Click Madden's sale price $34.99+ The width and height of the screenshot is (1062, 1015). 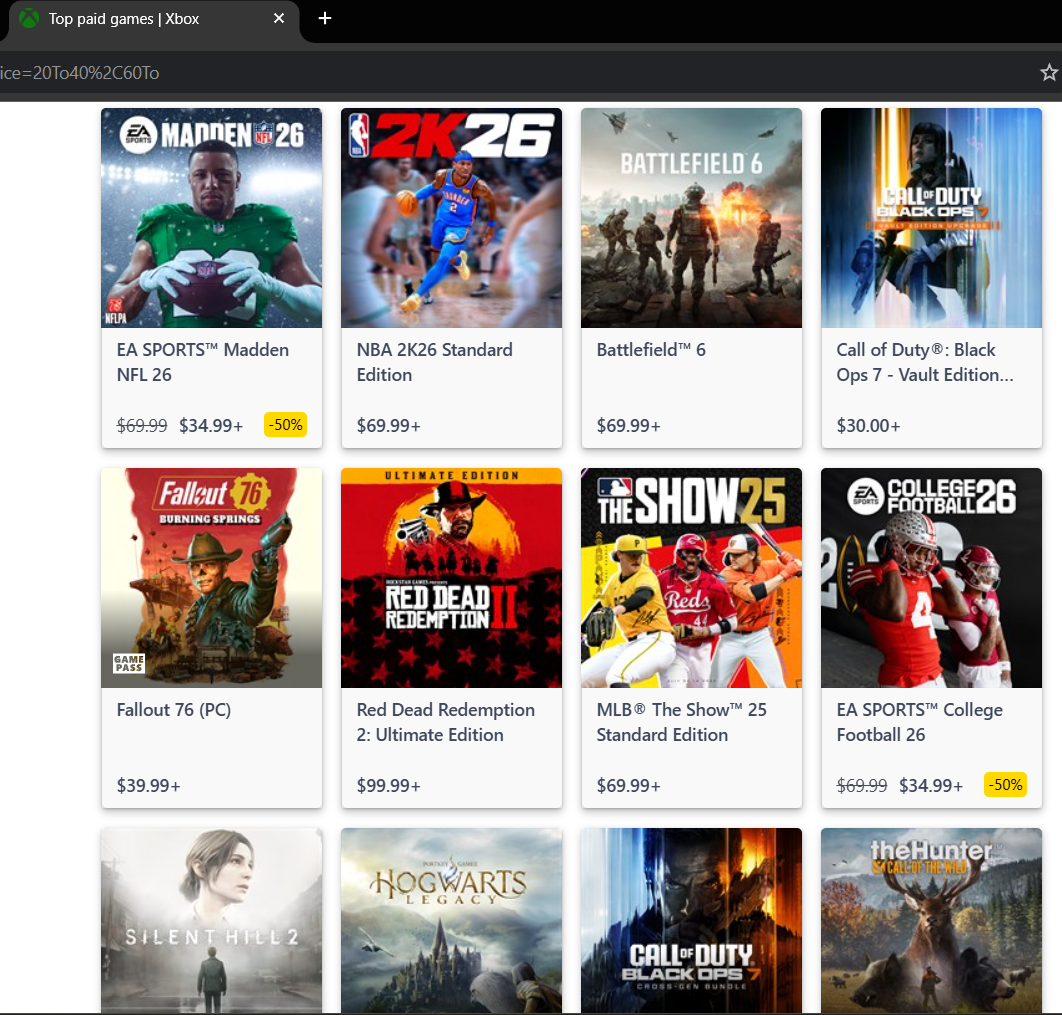pos(211,426)
